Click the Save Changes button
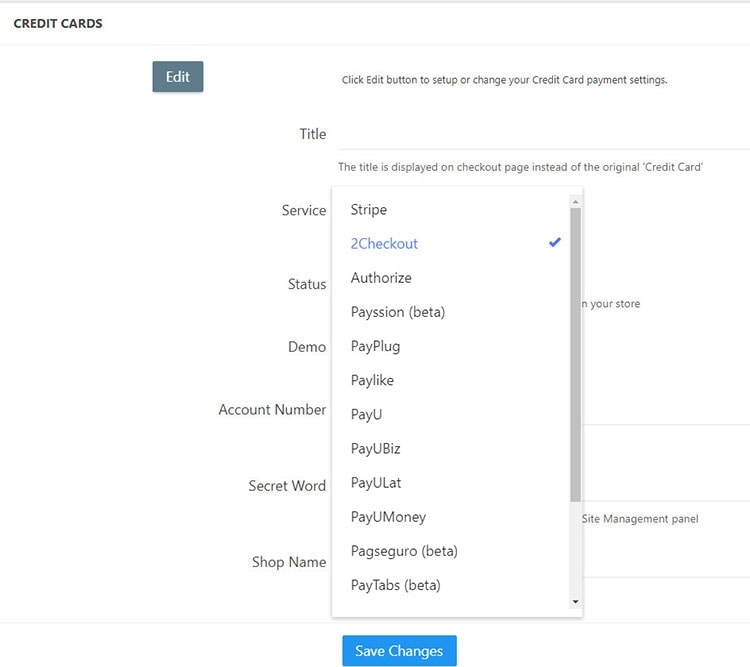The width and height of the screenshot is (750, 667). tap(399, 651)
